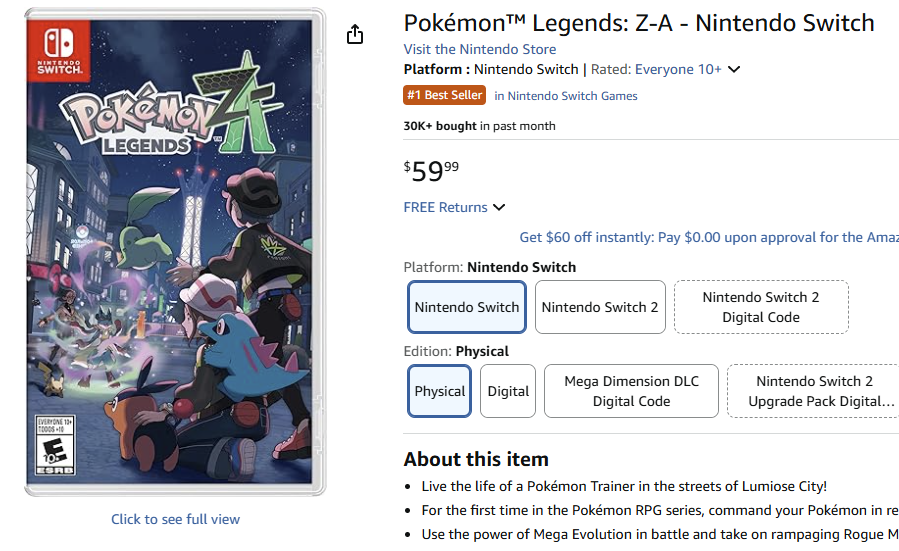This screenshot has width=899, height=551.
Task: Click the share icon beside product image
Action: (355, 35)
